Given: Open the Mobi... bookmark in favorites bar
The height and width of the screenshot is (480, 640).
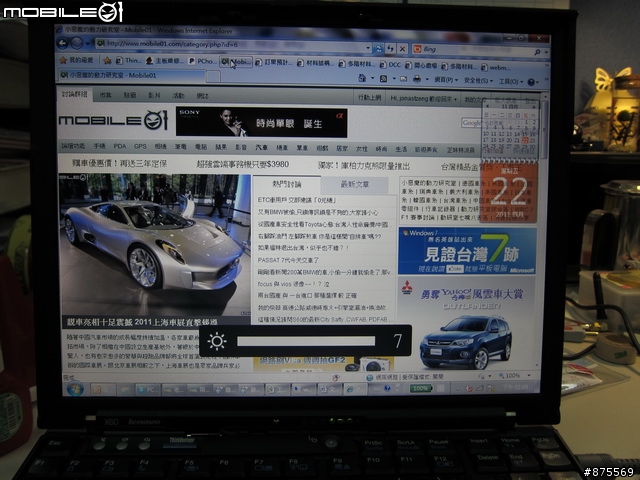Looking at the screenshot, I should point(236,62).
